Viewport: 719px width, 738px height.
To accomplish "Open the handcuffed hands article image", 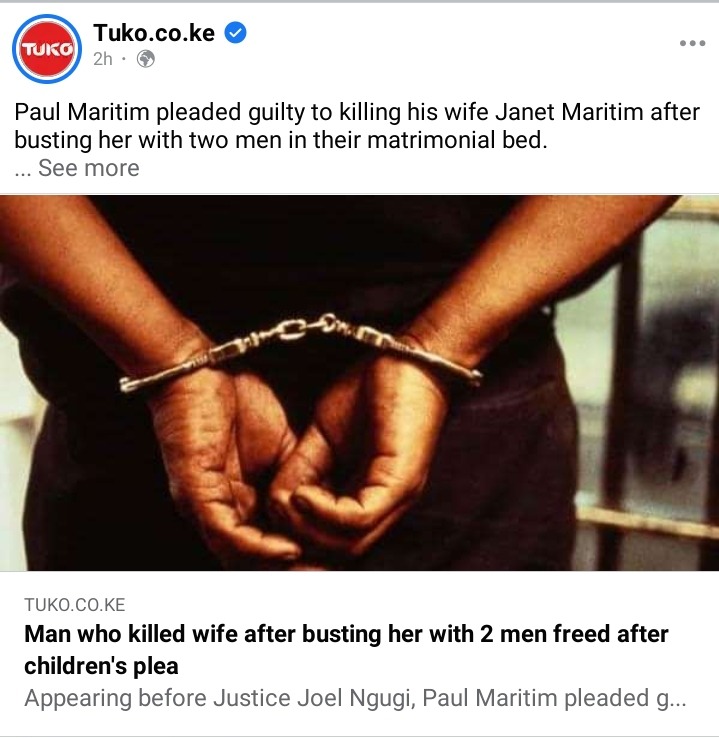I will [x=360, y=383].
